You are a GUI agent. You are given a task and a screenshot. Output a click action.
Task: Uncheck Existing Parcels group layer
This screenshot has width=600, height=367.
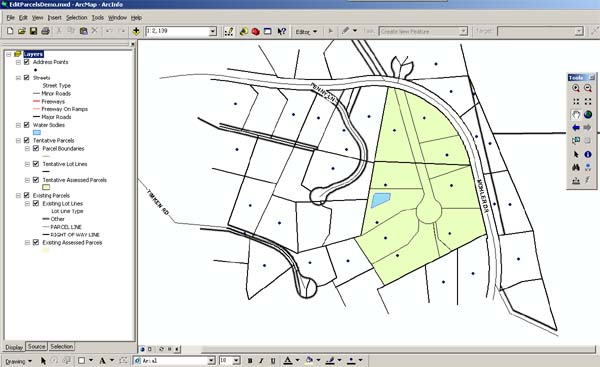[x=27, y=195]
